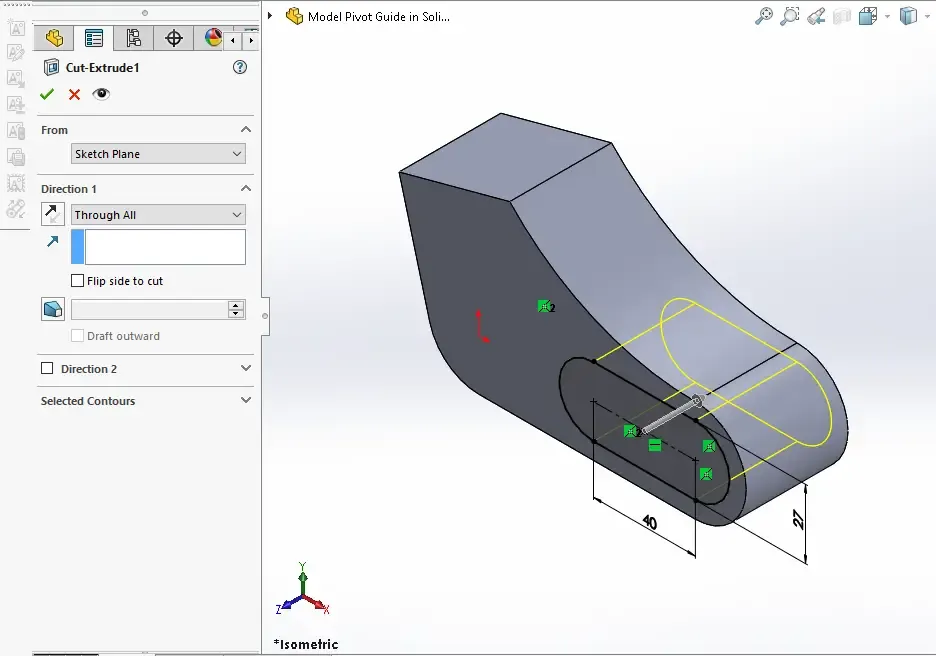
Task: Toggle the Draft On/Off button
Action: [x=53, y=309]
